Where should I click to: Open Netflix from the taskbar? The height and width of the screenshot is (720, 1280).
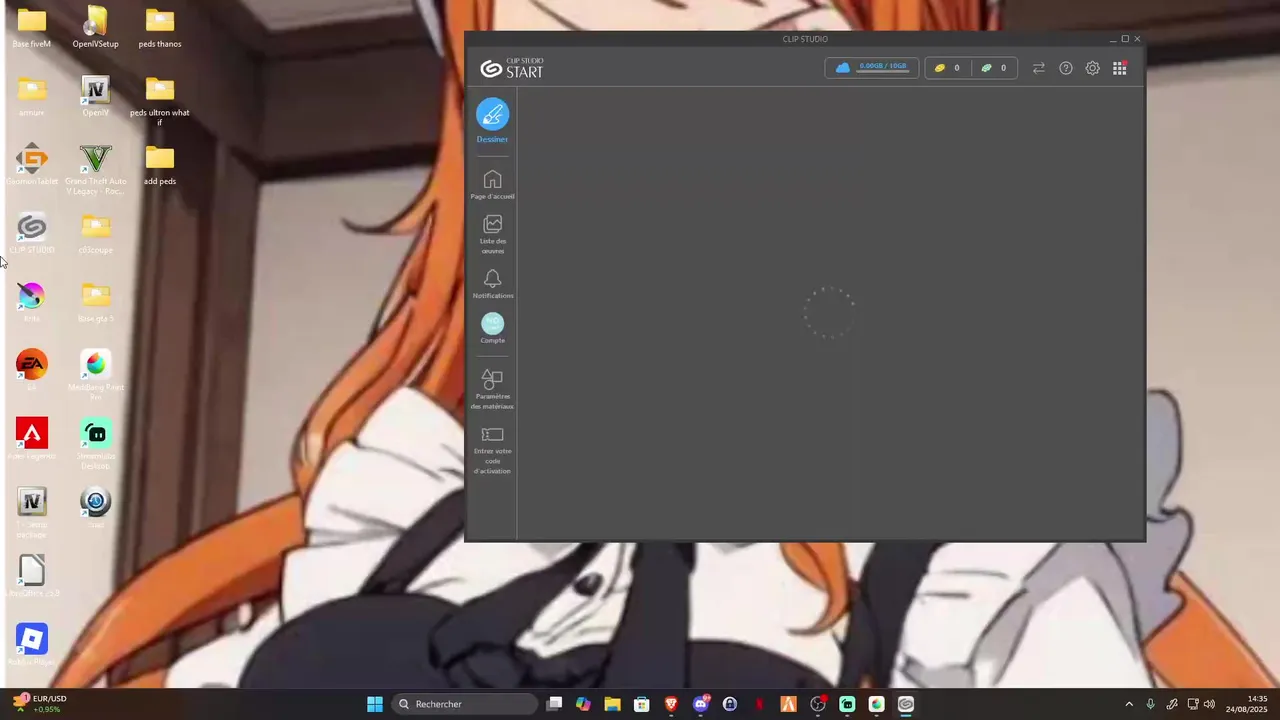click(759, 704)
